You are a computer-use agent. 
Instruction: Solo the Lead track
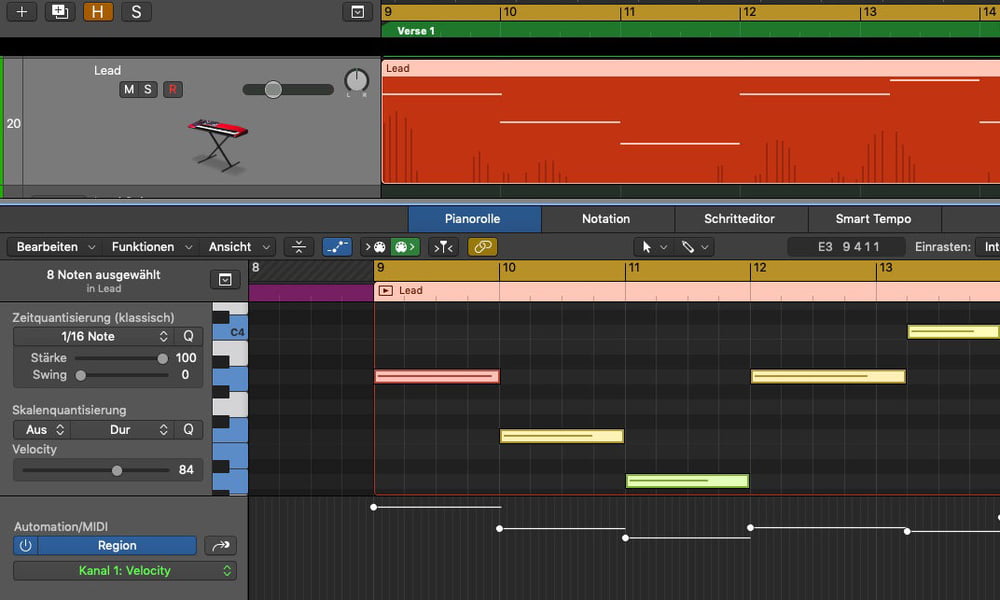148,89
